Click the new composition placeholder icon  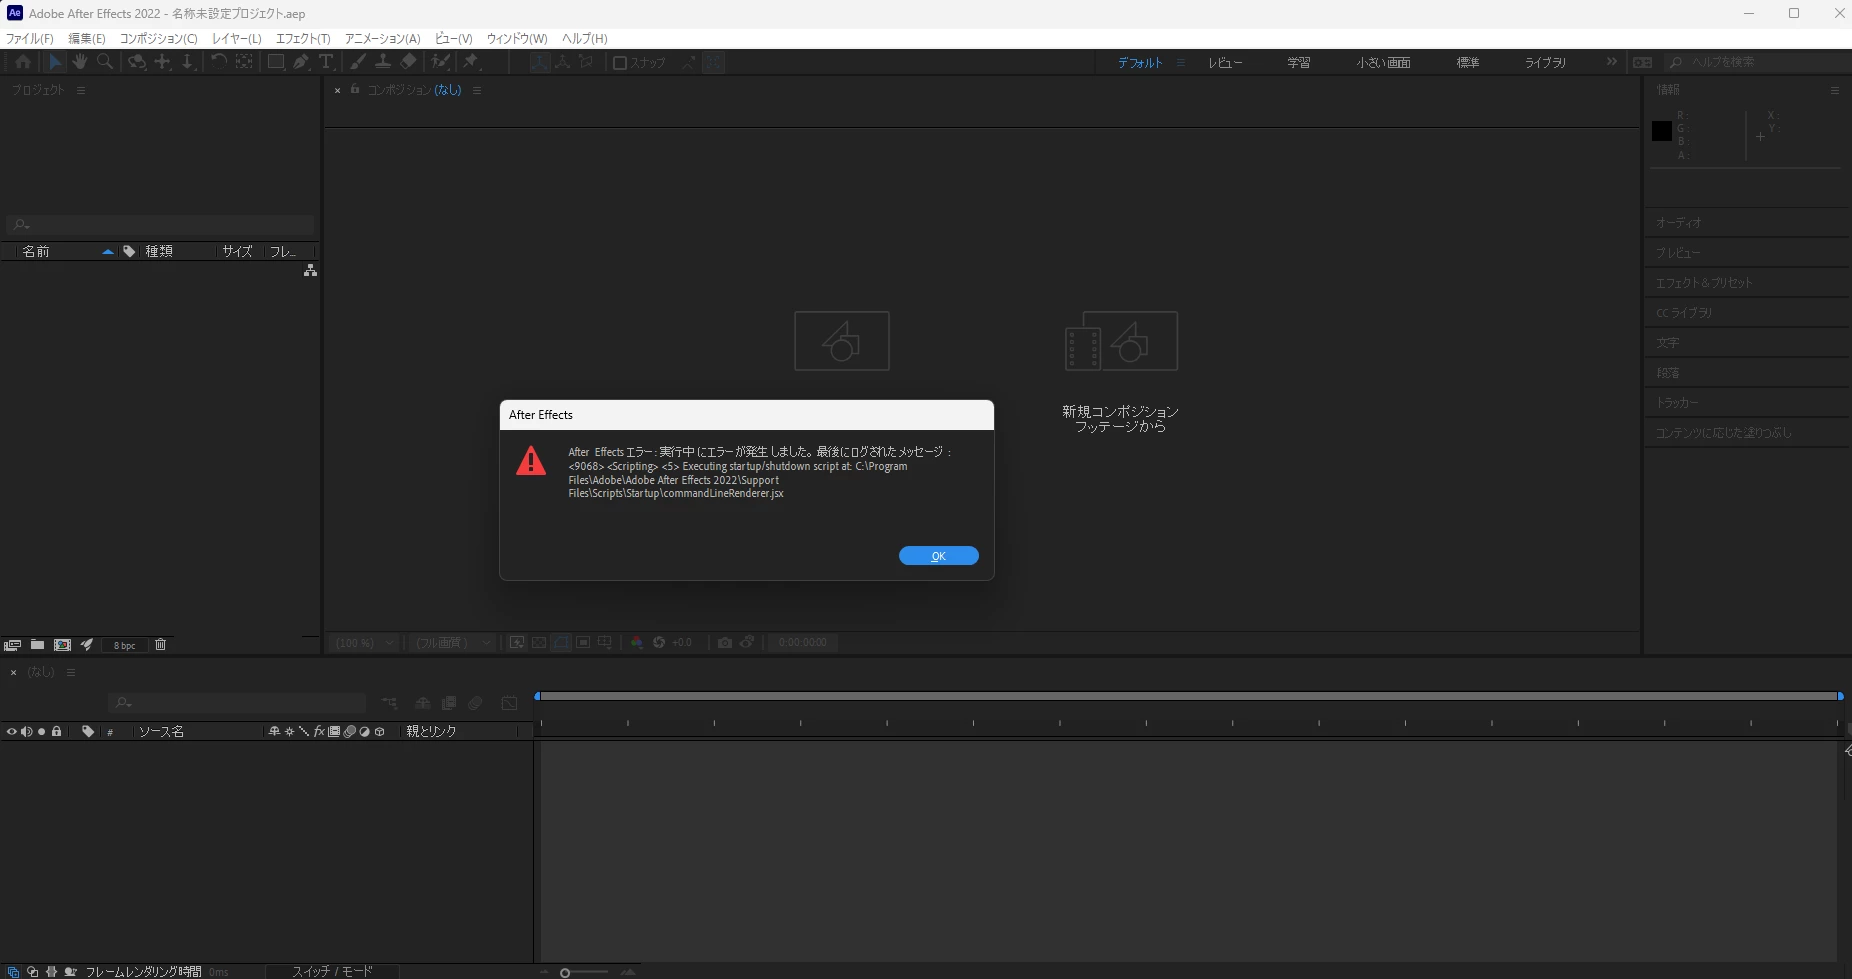point(842,341)
